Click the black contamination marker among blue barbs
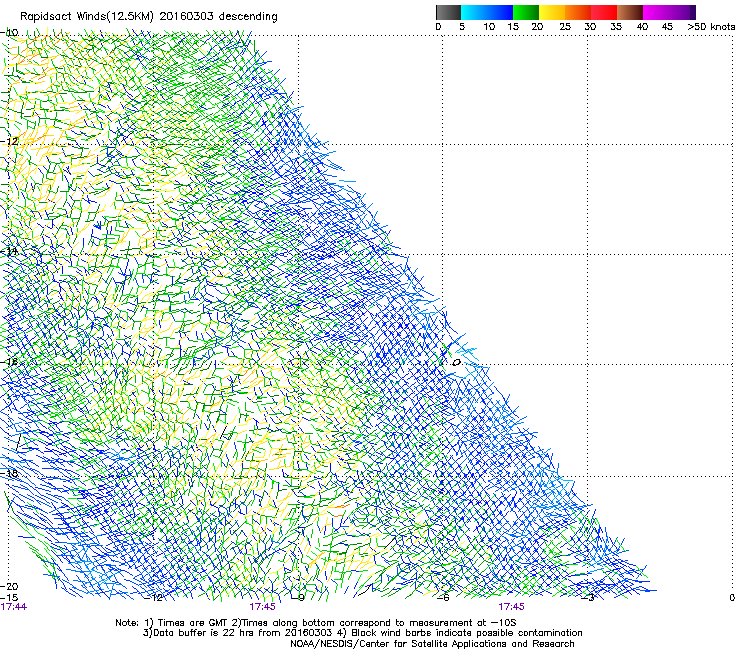This screenshot has width=740, height=650. click(456, 363)
